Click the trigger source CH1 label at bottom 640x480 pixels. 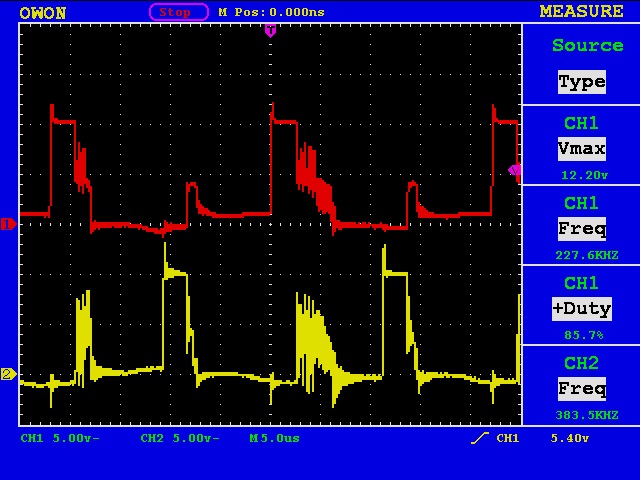point(508,438)
